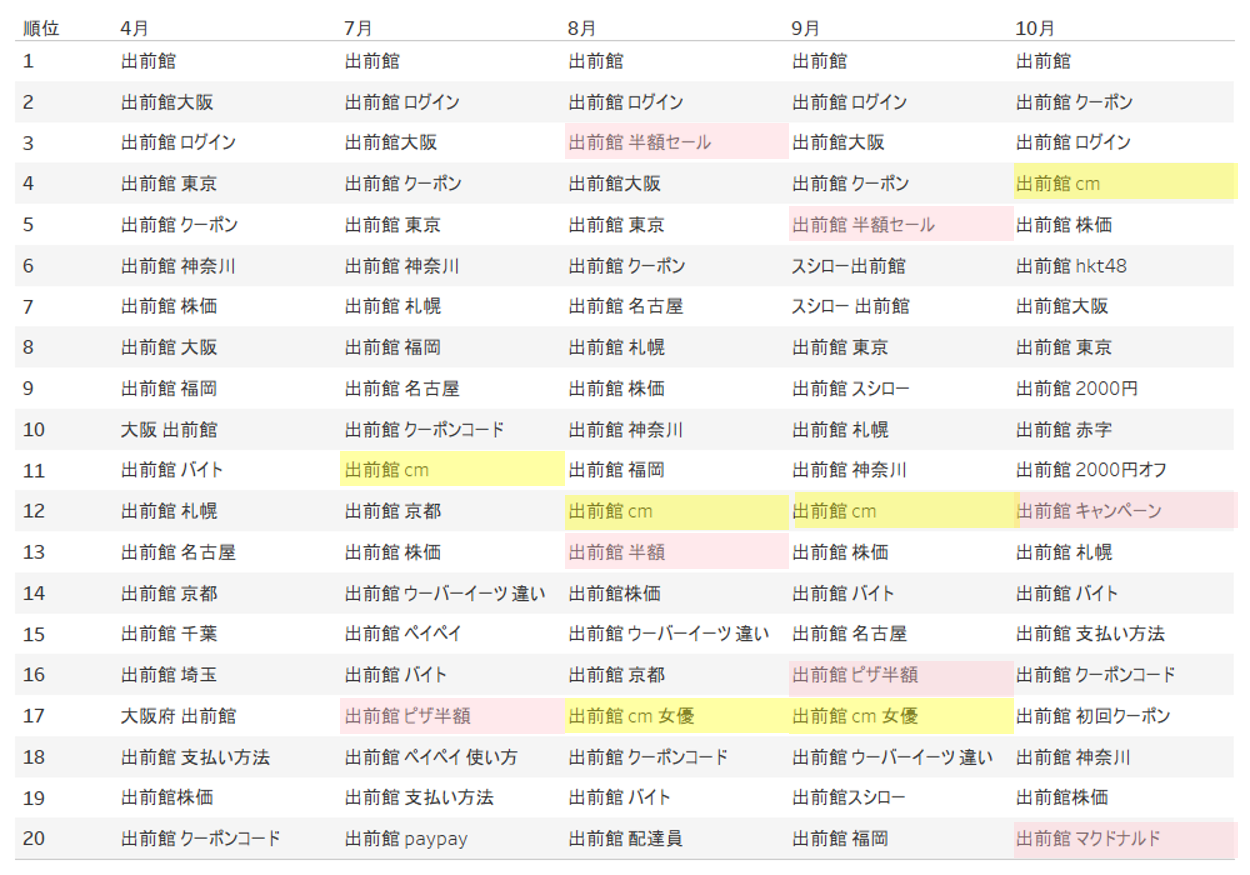Viewport: 1250px width, 875px height.
Task: Select the 大阪府 出前館 cell
Action: tap(179, 716)
